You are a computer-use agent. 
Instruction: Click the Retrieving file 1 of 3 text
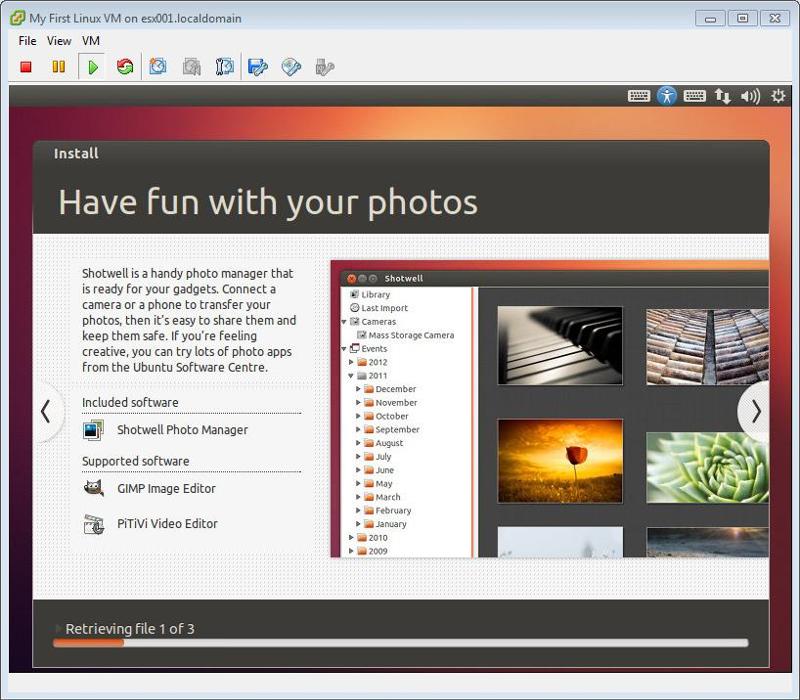click(130, 629)
